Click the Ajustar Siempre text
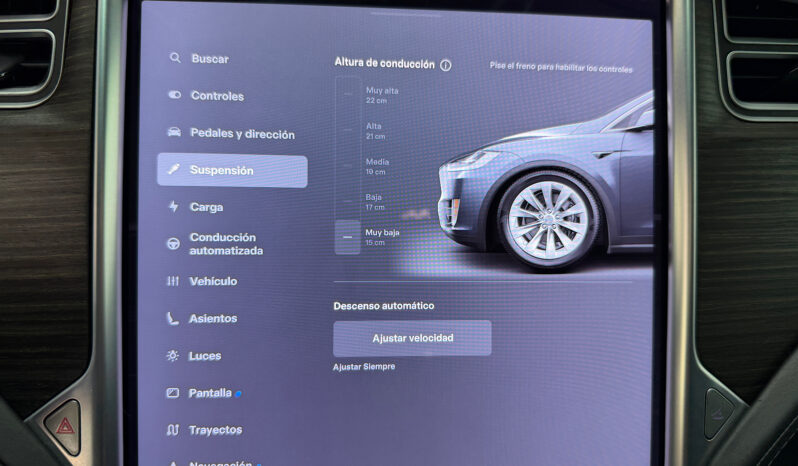The width and height of the screenshot is (798, 466). point(364,366)
